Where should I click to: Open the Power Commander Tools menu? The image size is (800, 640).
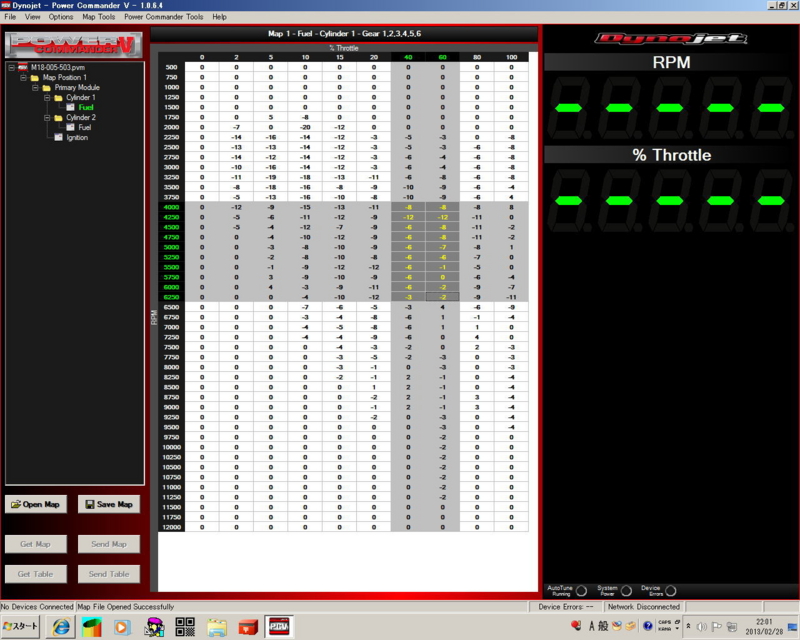[x=163, y=16]
